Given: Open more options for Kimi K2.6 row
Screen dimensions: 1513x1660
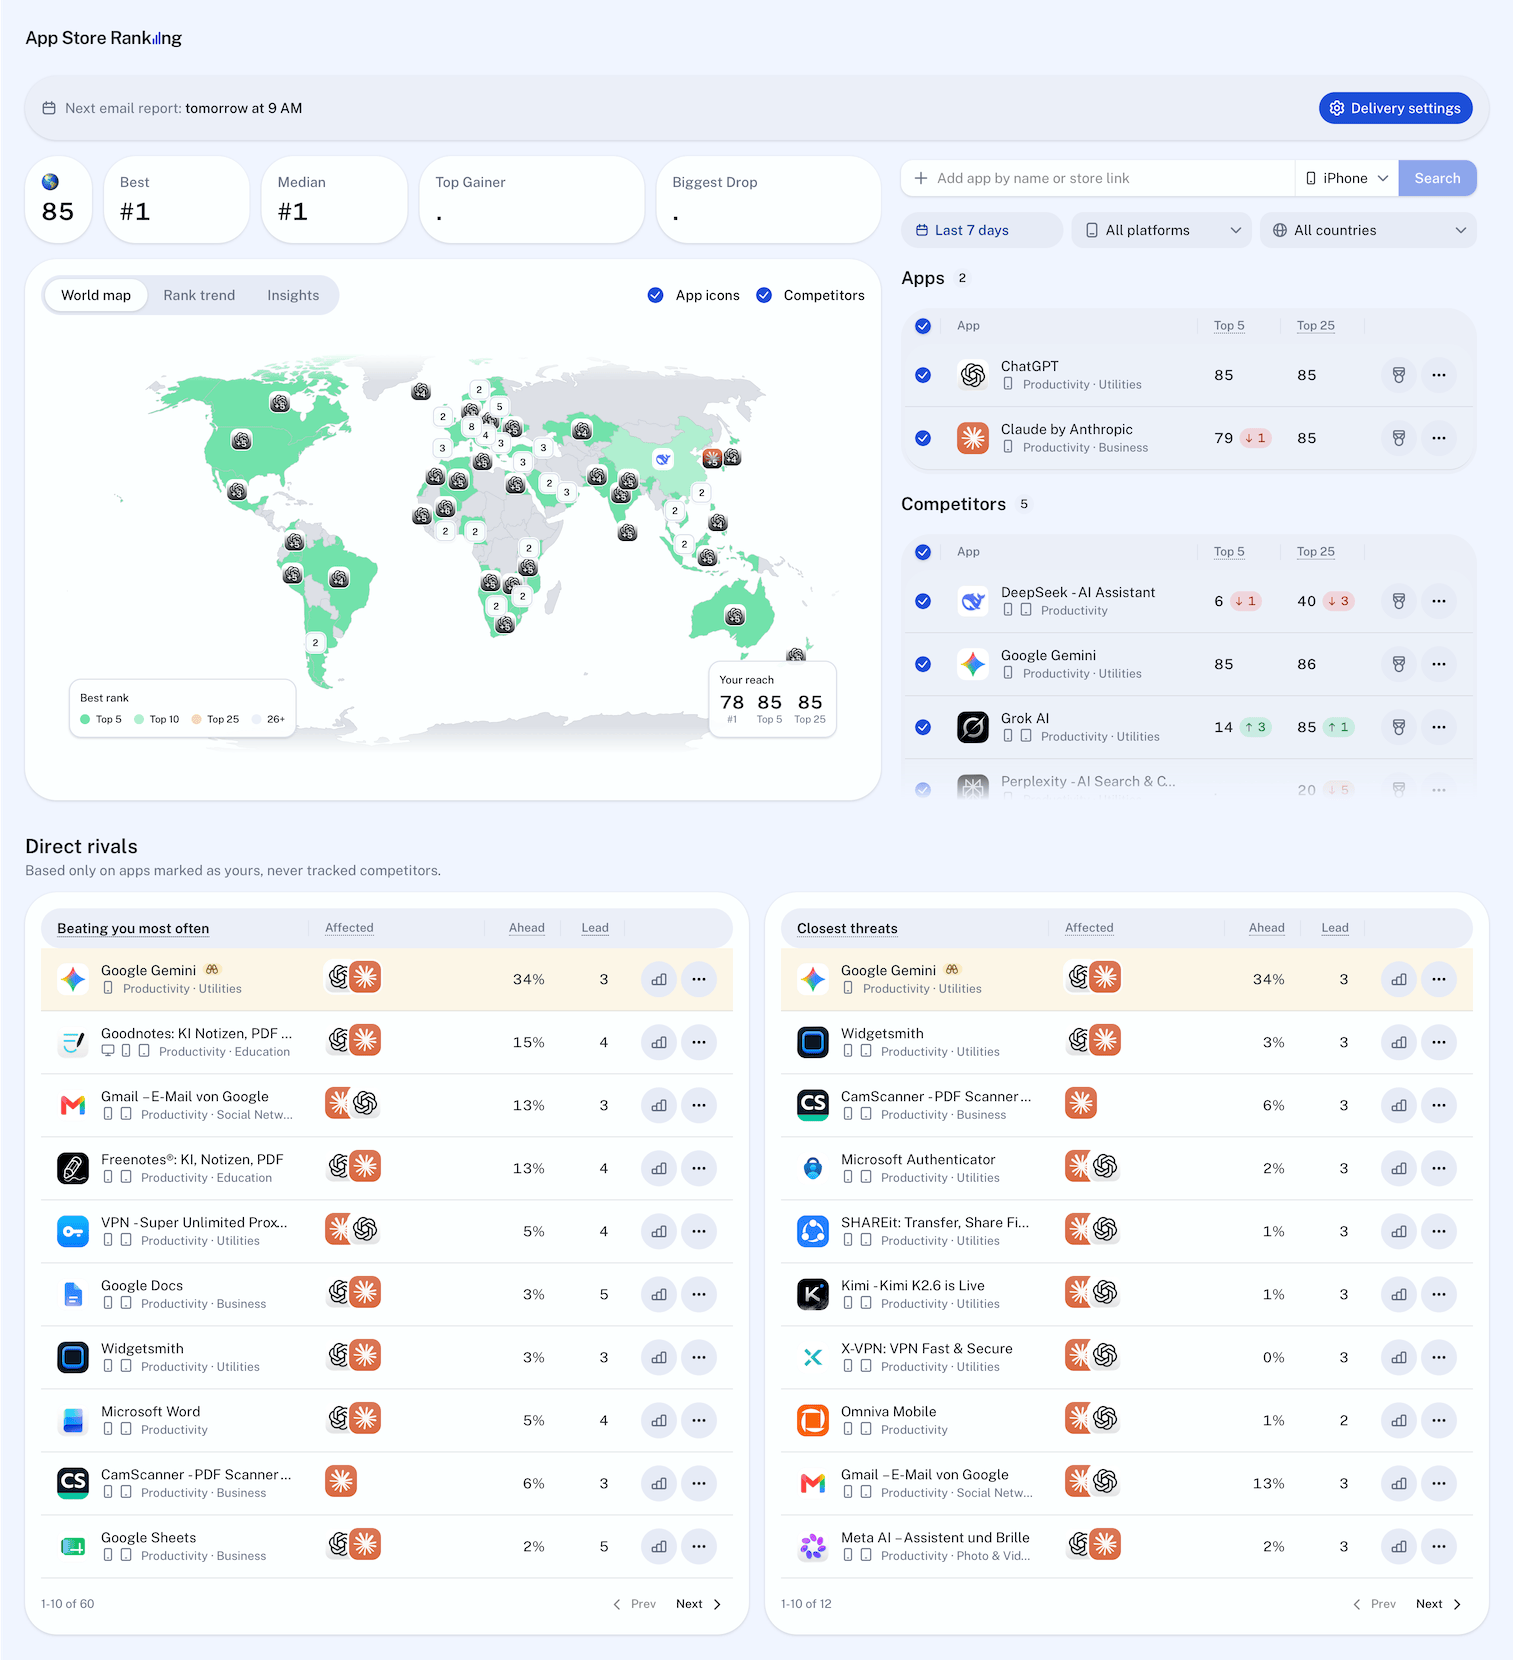Looking at the screenshot, I should [x=1438, y=1294].
